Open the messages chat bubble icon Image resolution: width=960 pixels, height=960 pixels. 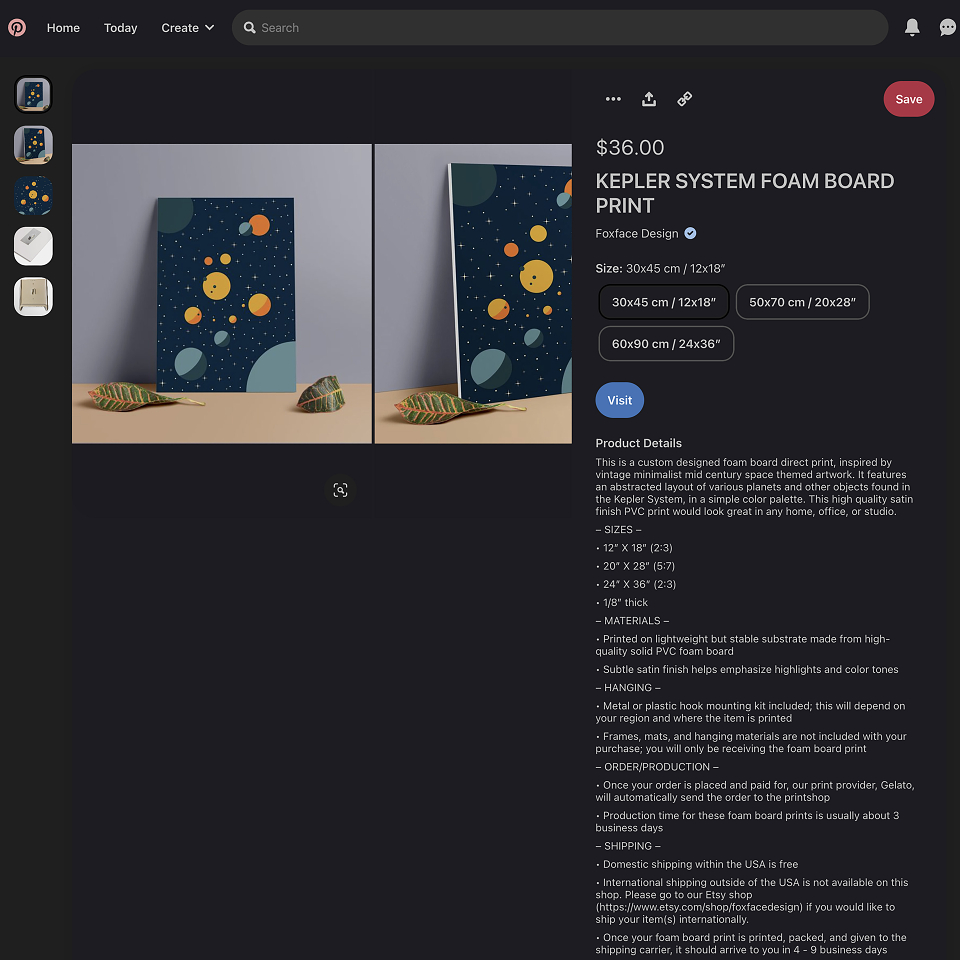pos(947,28)
